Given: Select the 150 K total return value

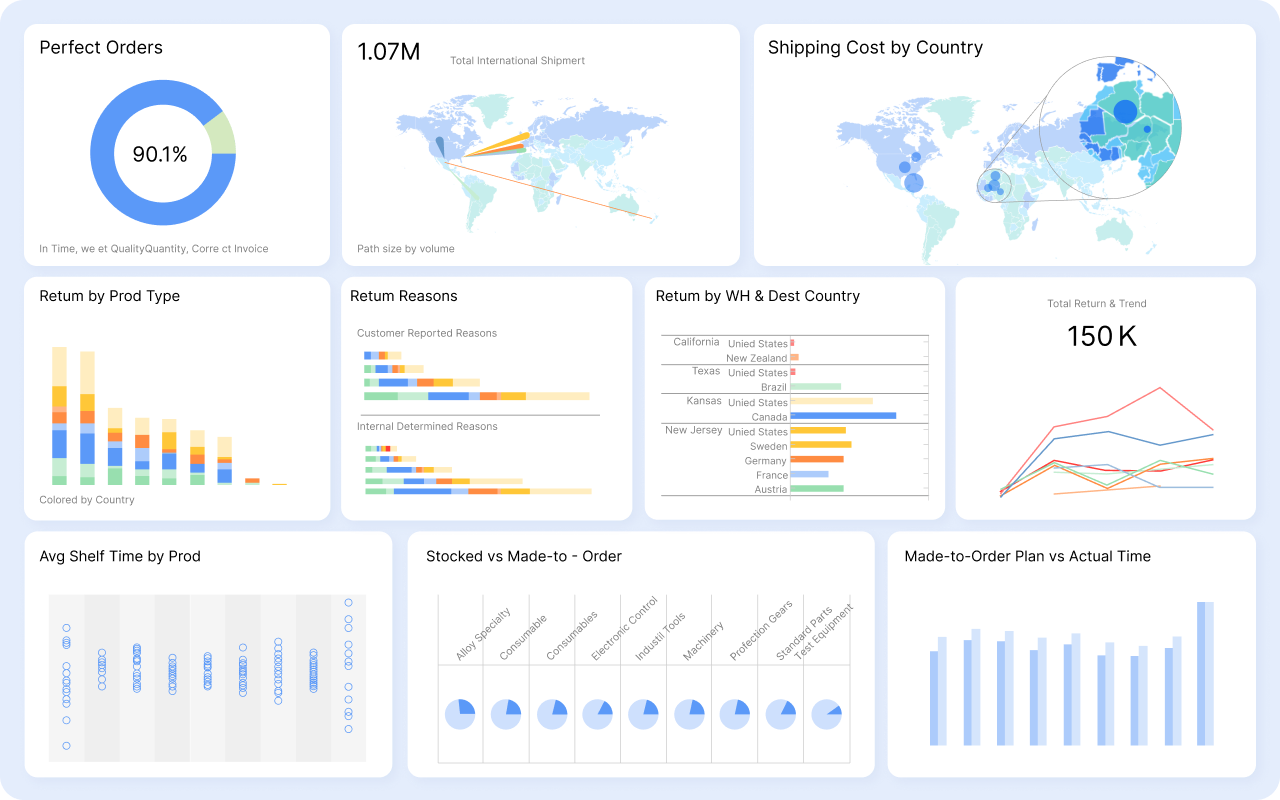Looking at the screenshot, I should click(1102, 336).
